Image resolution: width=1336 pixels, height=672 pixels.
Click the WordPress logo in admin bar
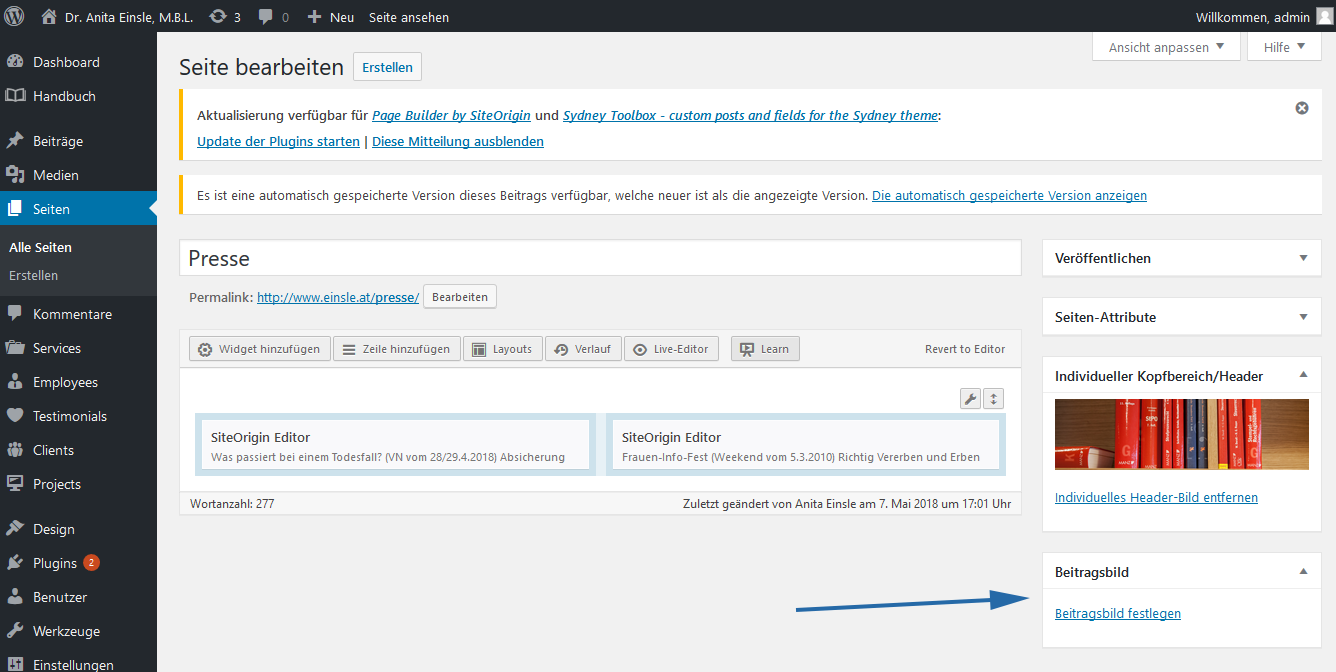[x=14, y=17]
